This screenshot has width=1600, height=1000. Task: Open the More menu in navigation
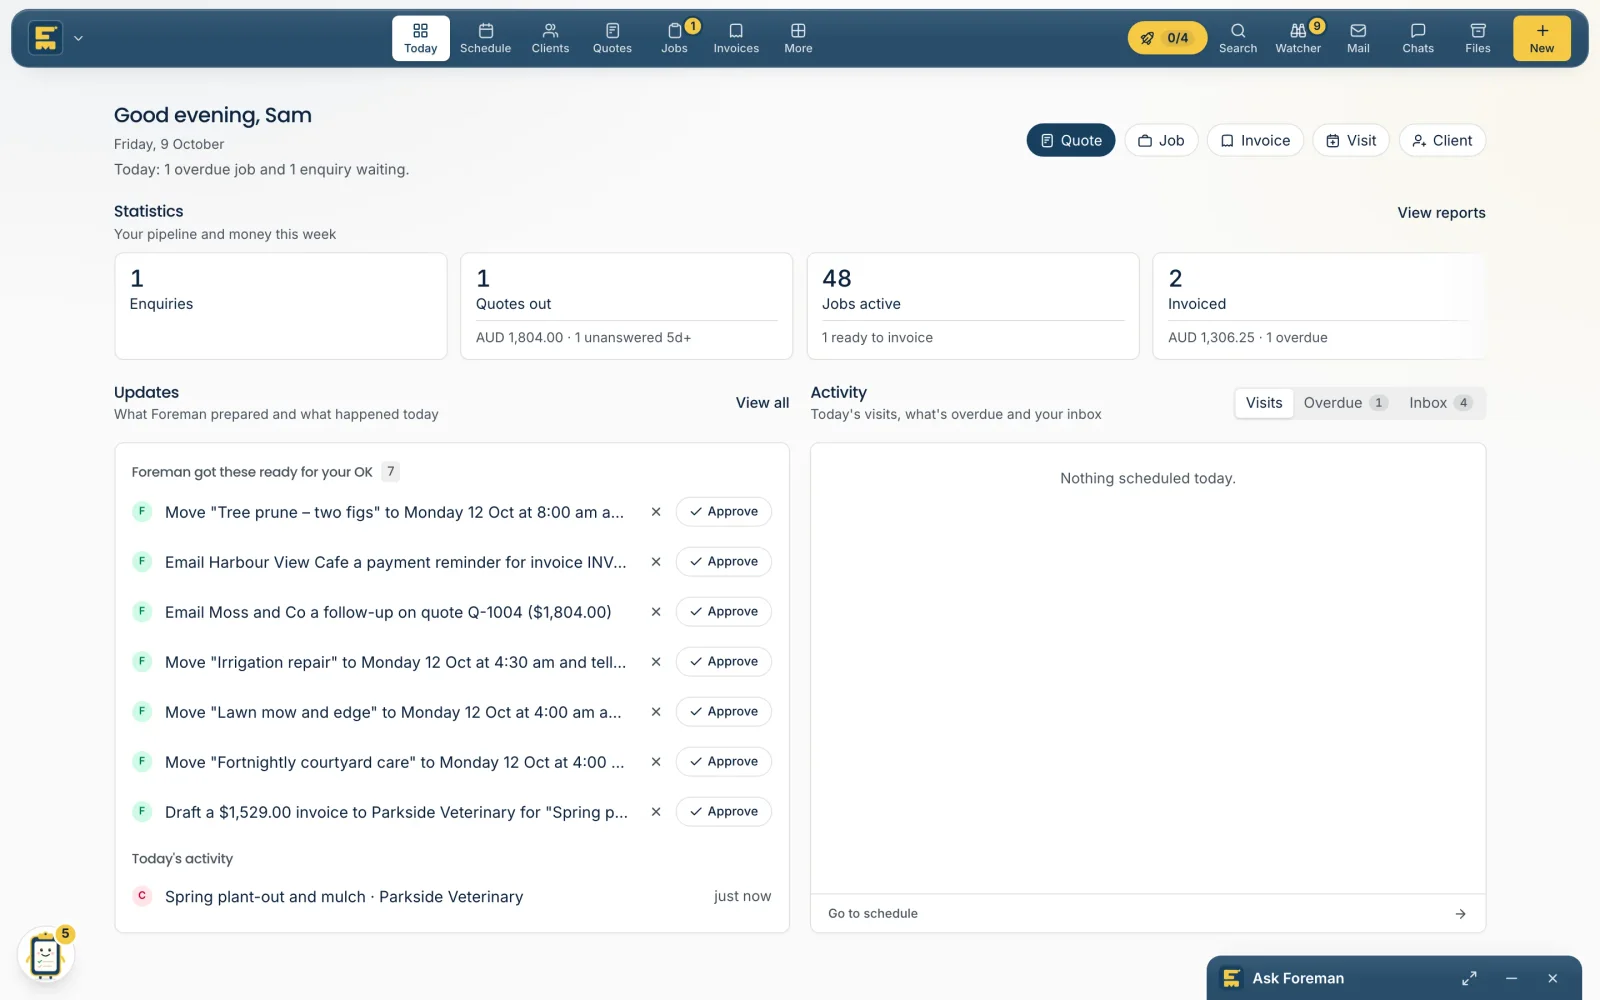coord(798,38)
